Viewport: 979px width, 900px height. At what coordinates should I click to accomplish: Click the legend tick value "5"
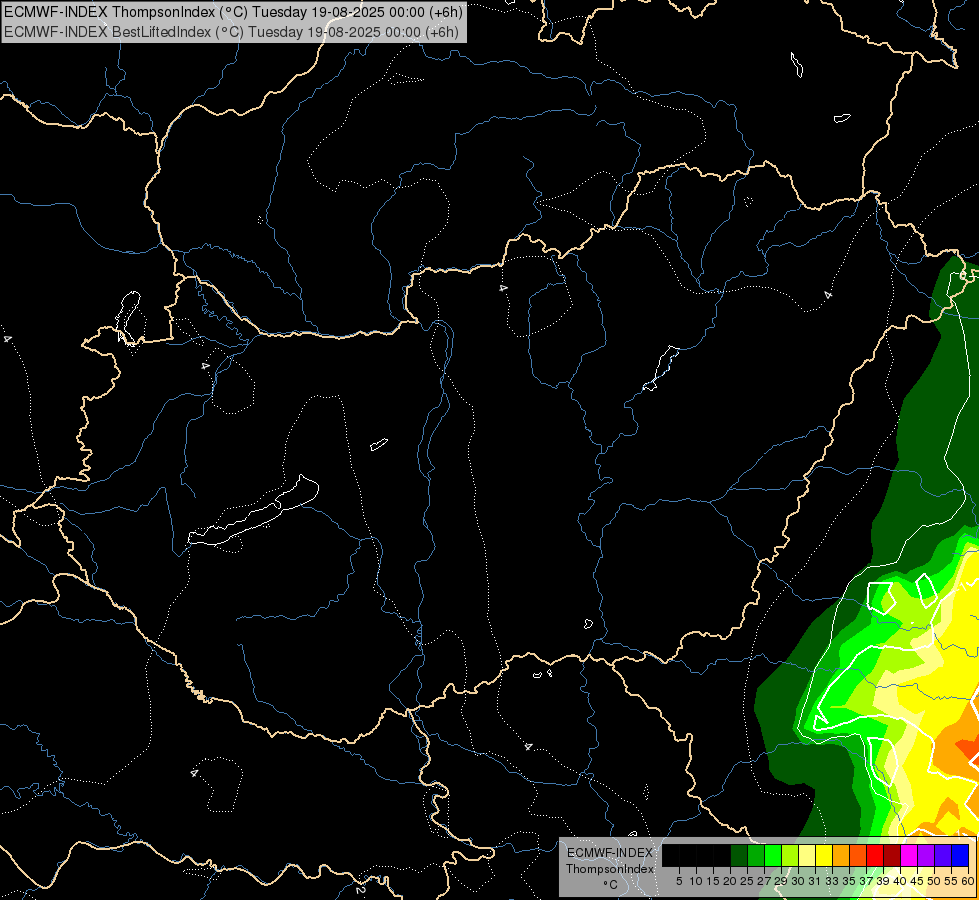pos(679,881)
